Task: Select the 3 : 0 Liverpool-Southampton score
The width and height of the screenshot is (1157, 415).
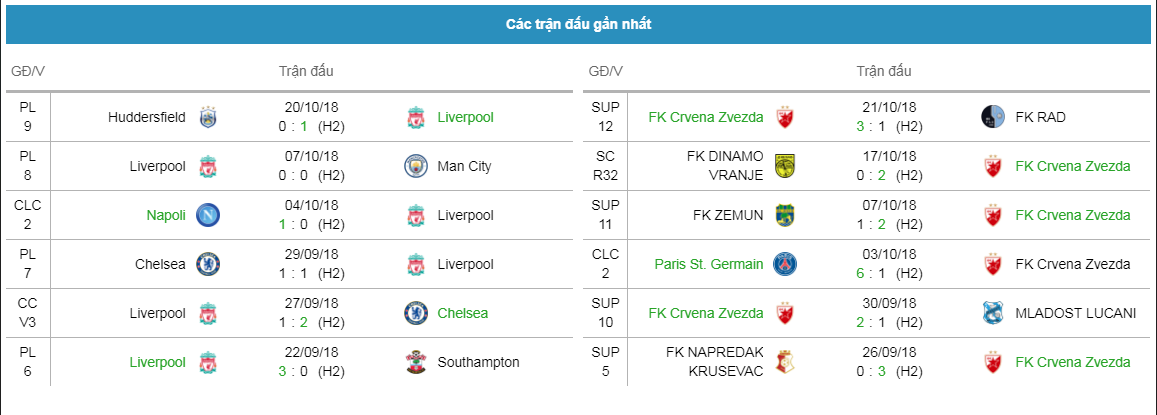Action: pos(294,371)
